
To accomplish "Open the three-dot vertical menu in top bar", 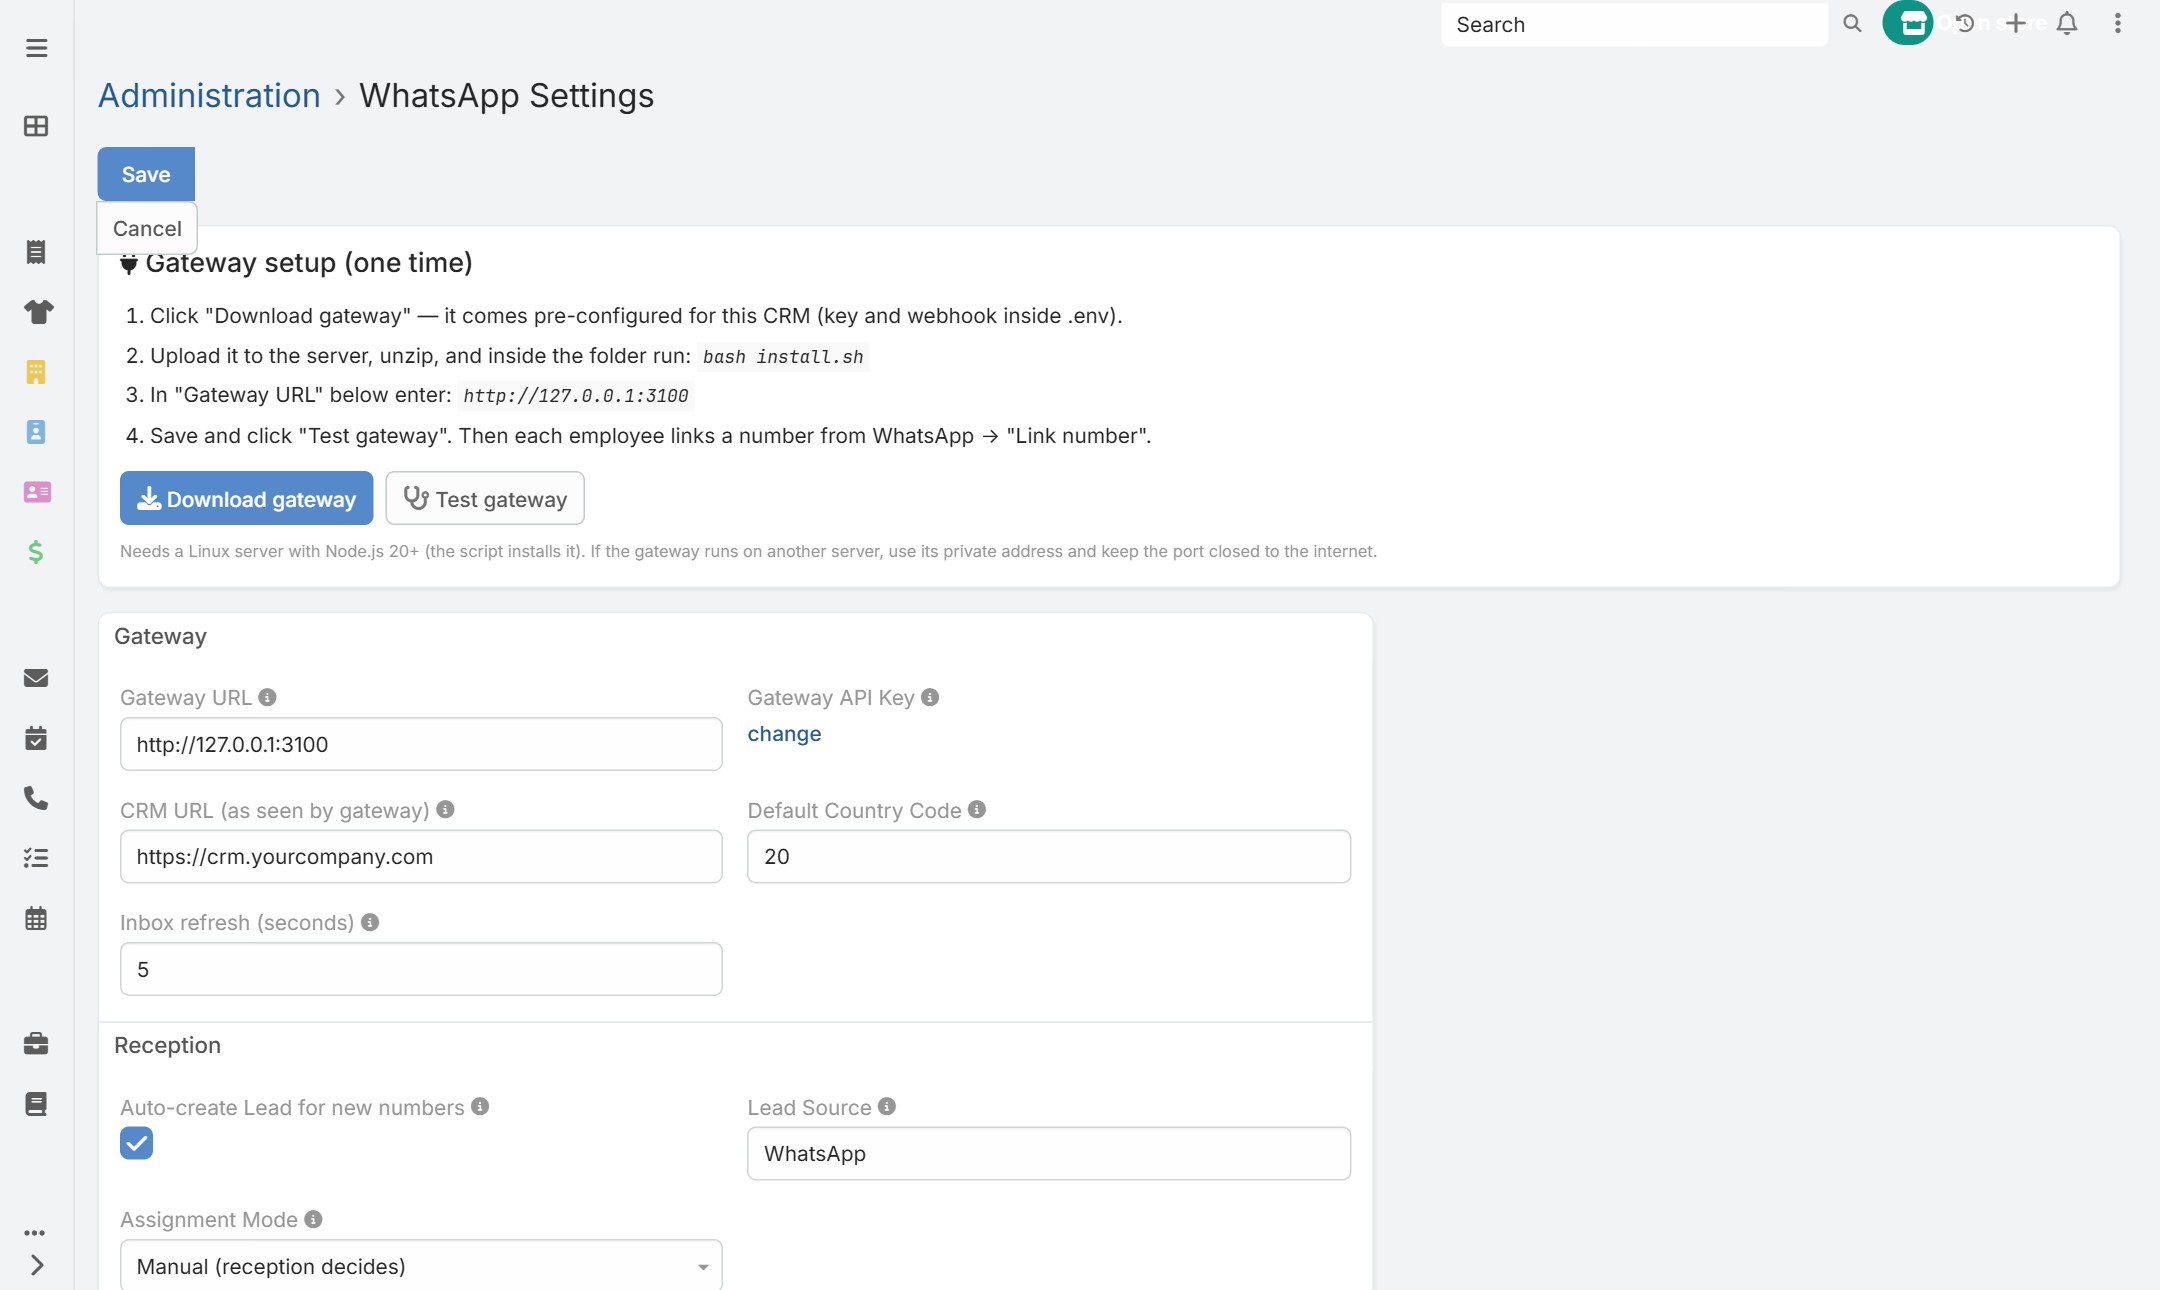I will tap(2117, 23).
